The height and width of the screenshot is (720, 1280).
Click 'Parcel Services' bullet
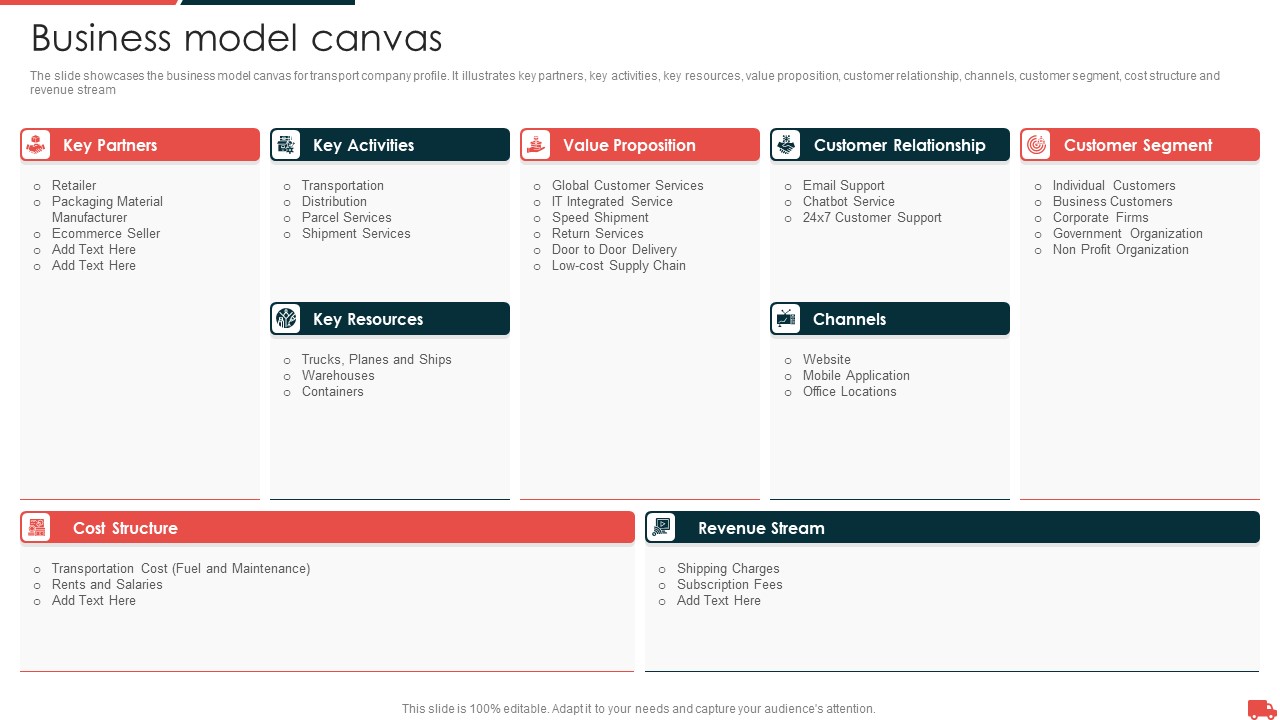pos(347,218)
